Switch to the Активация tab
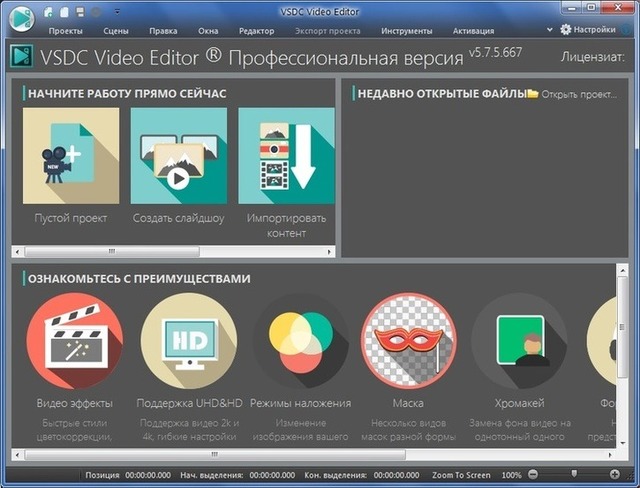 click(473, 31)
